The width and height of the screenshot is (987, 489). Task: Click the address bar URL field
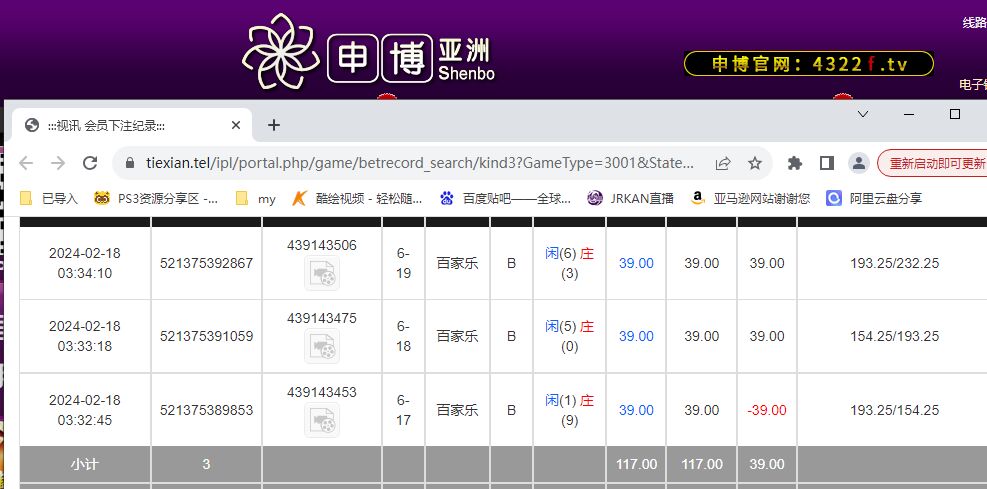click(x=420, y=163)
